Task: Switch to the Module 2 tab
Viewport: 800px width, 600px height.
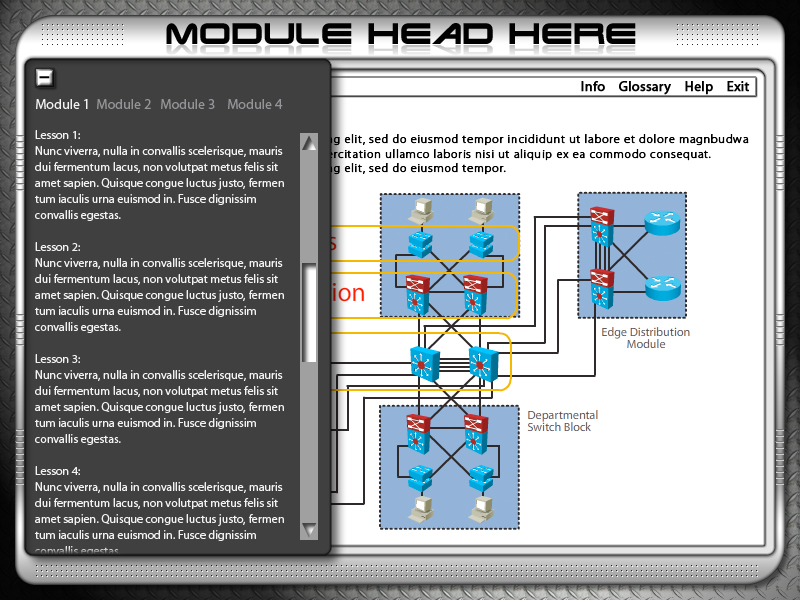Action: click(x=124, y=104)
